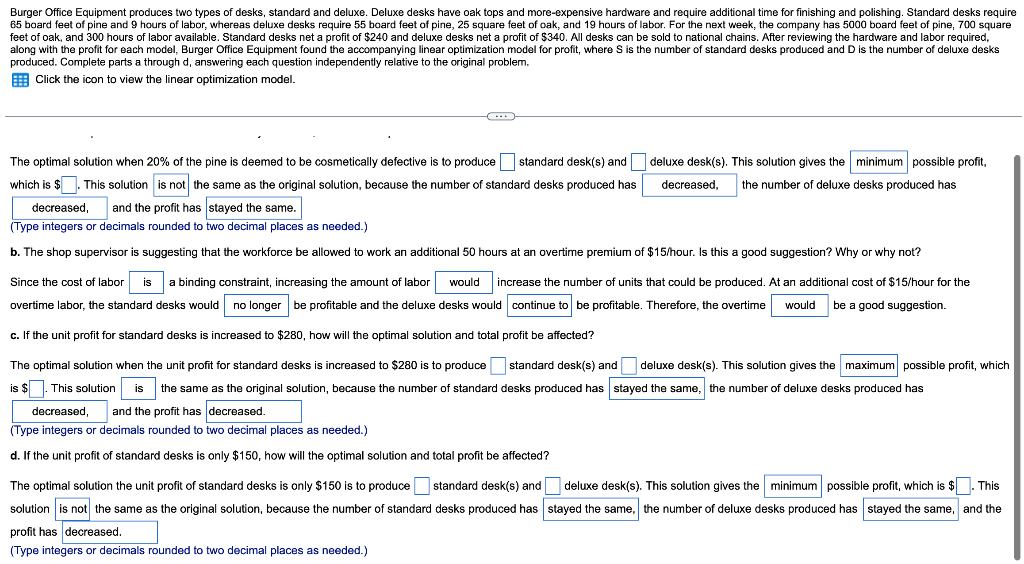This screenshot has height=564, width=1024.
Task: Open 'would' dropdown after amount of labor
Action: [464, 283]
